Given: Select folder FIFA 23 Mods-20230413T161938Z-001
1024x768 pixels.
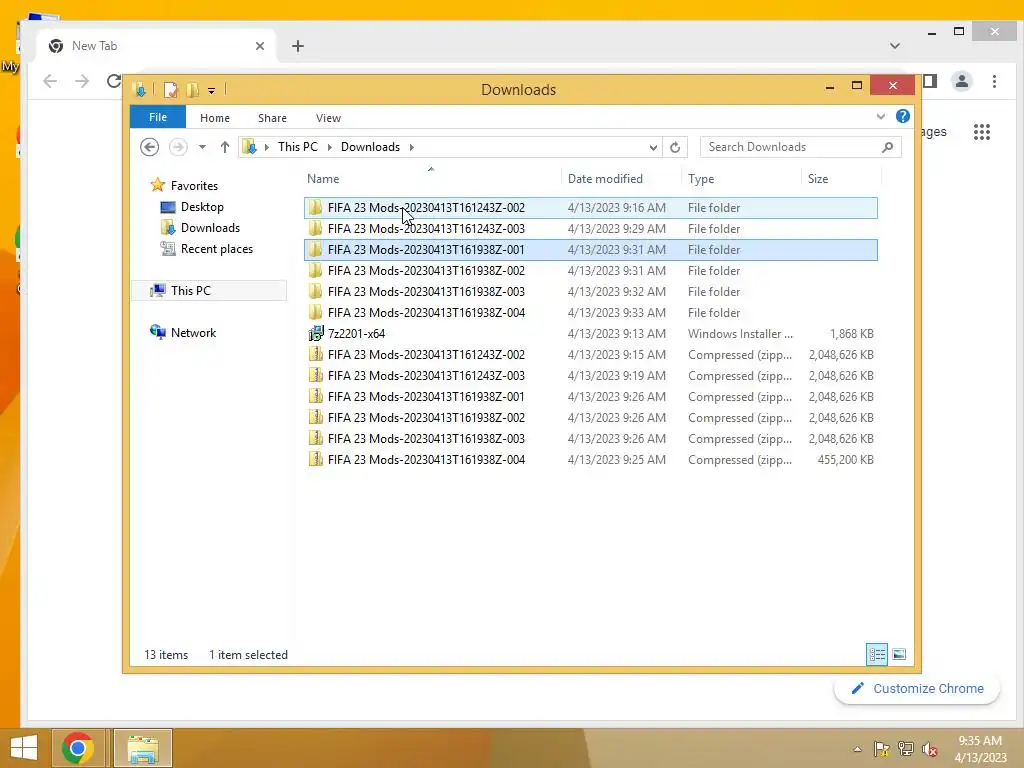Looking at the screenshot, I should coord(590,249).
